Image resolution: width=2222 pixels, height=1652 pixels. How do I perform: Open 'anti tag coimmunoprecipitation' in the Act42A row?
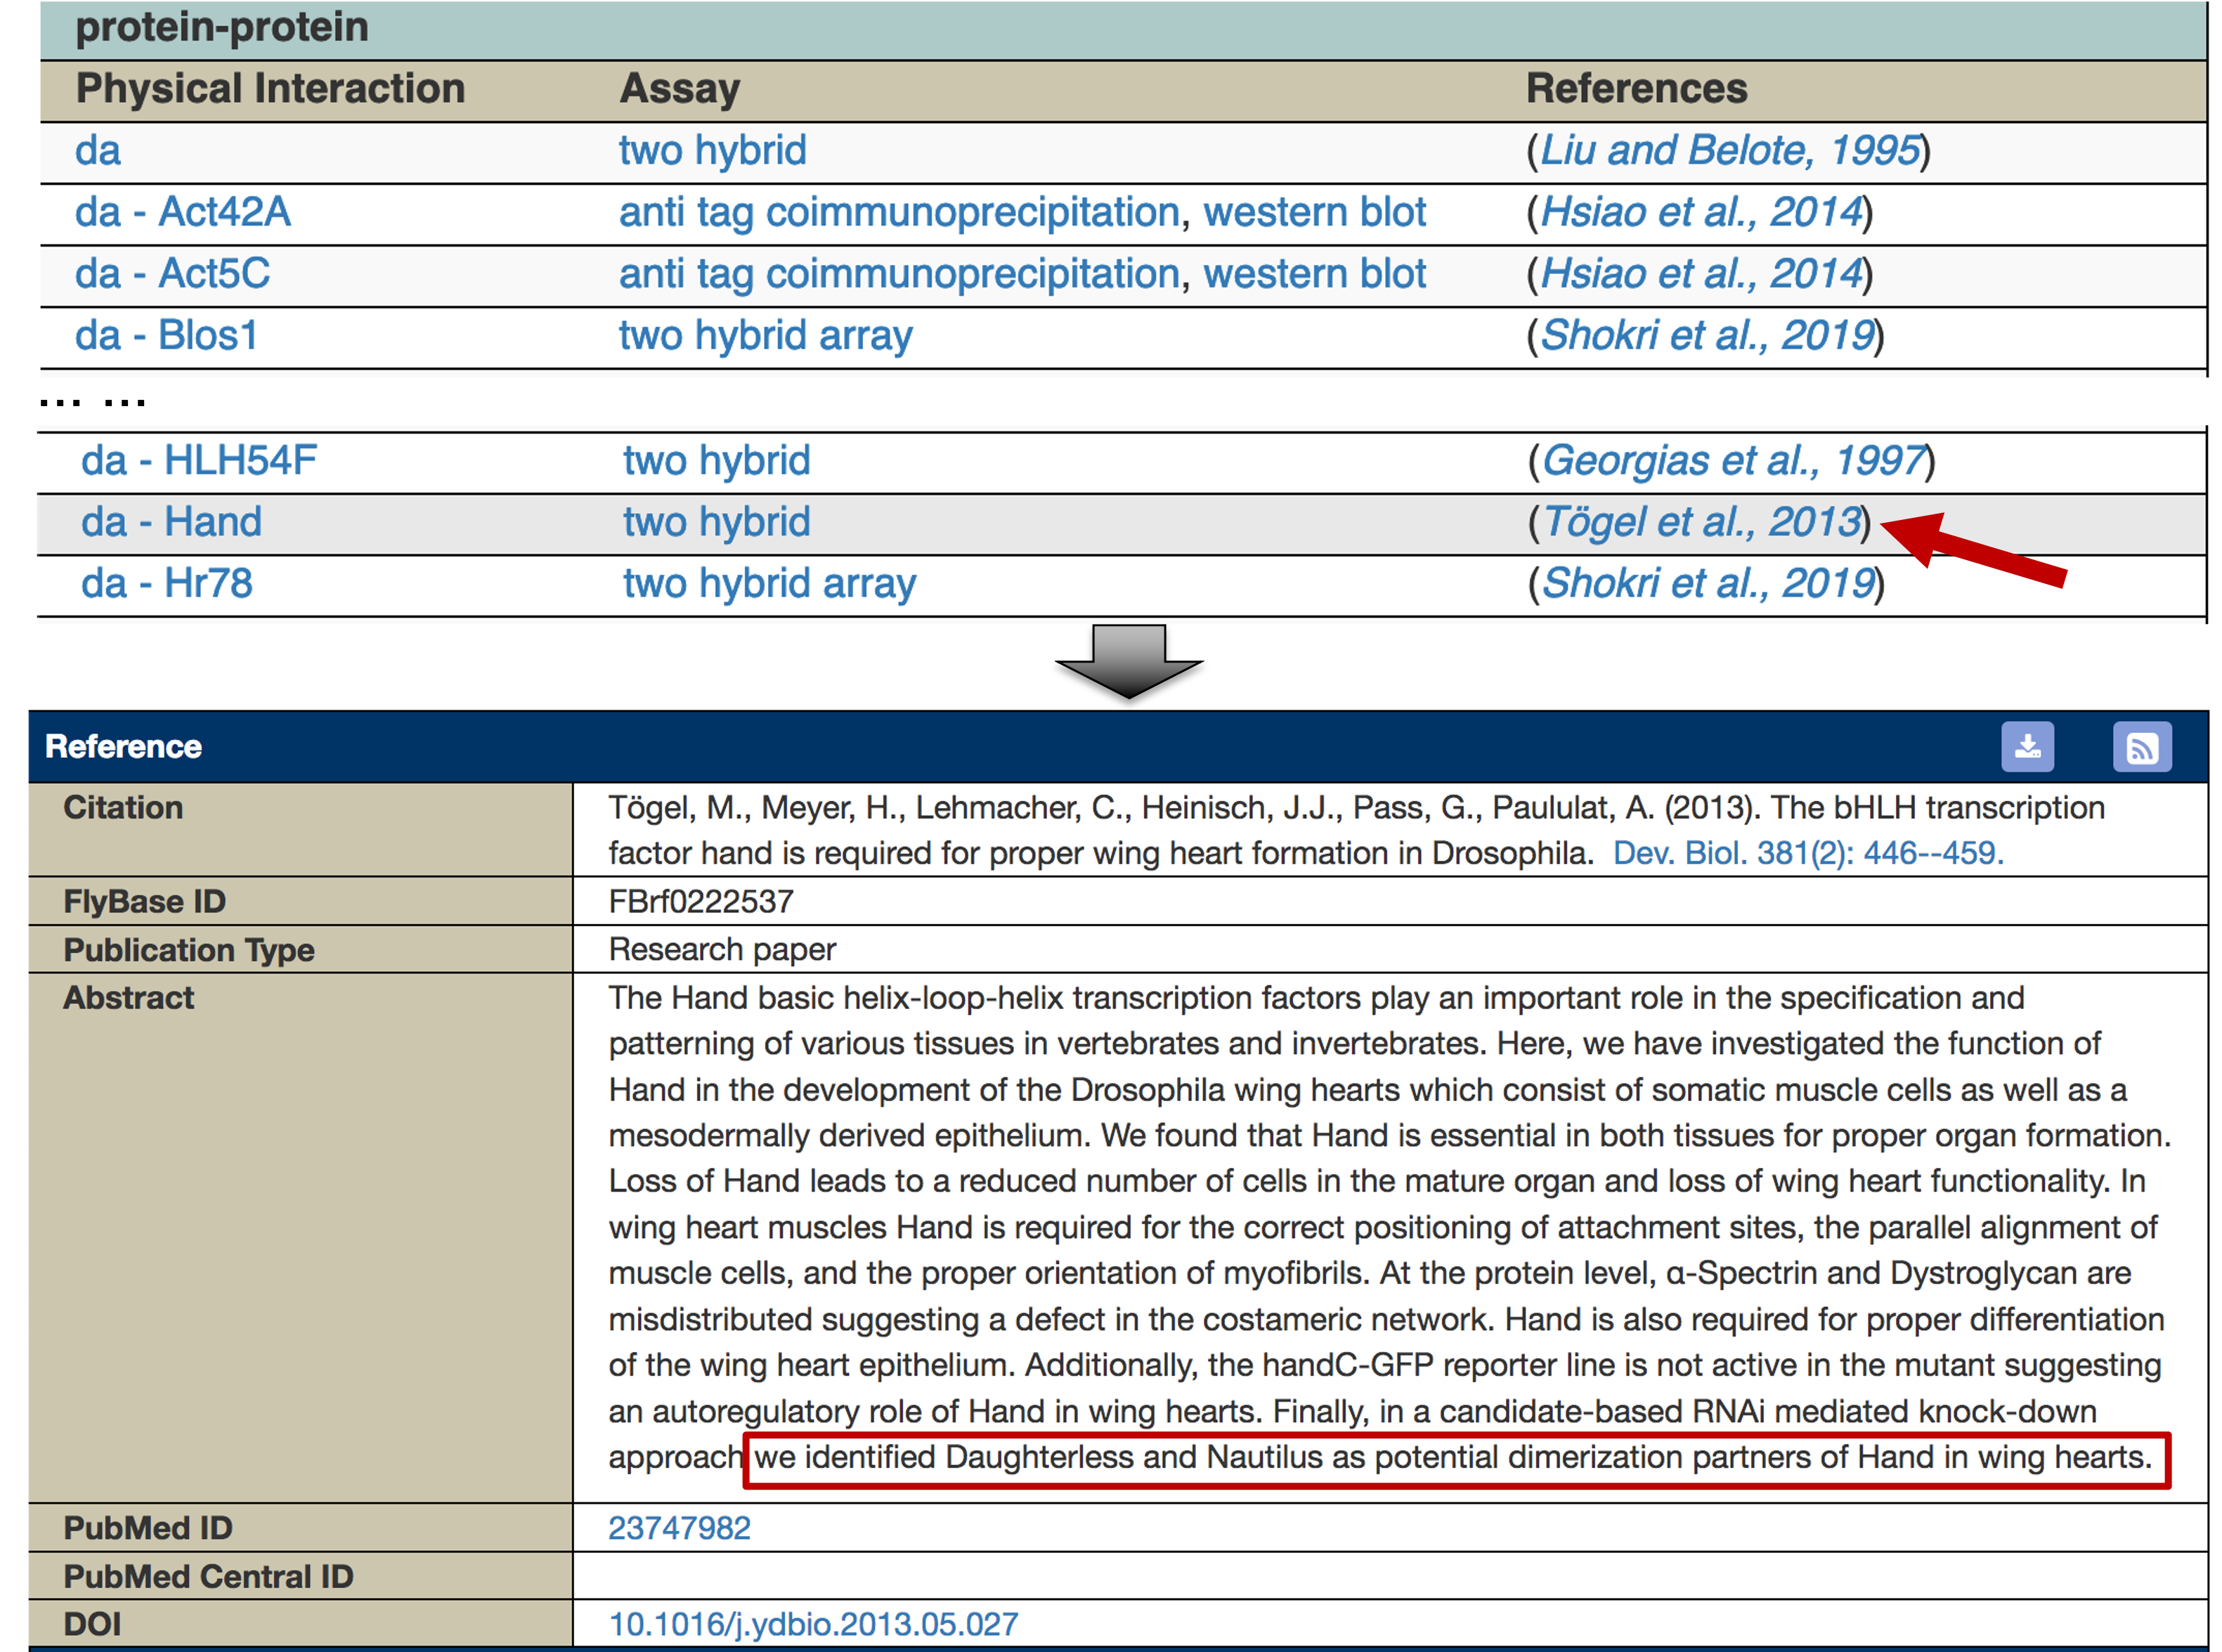pyautogui.click(x=899, y=212)
